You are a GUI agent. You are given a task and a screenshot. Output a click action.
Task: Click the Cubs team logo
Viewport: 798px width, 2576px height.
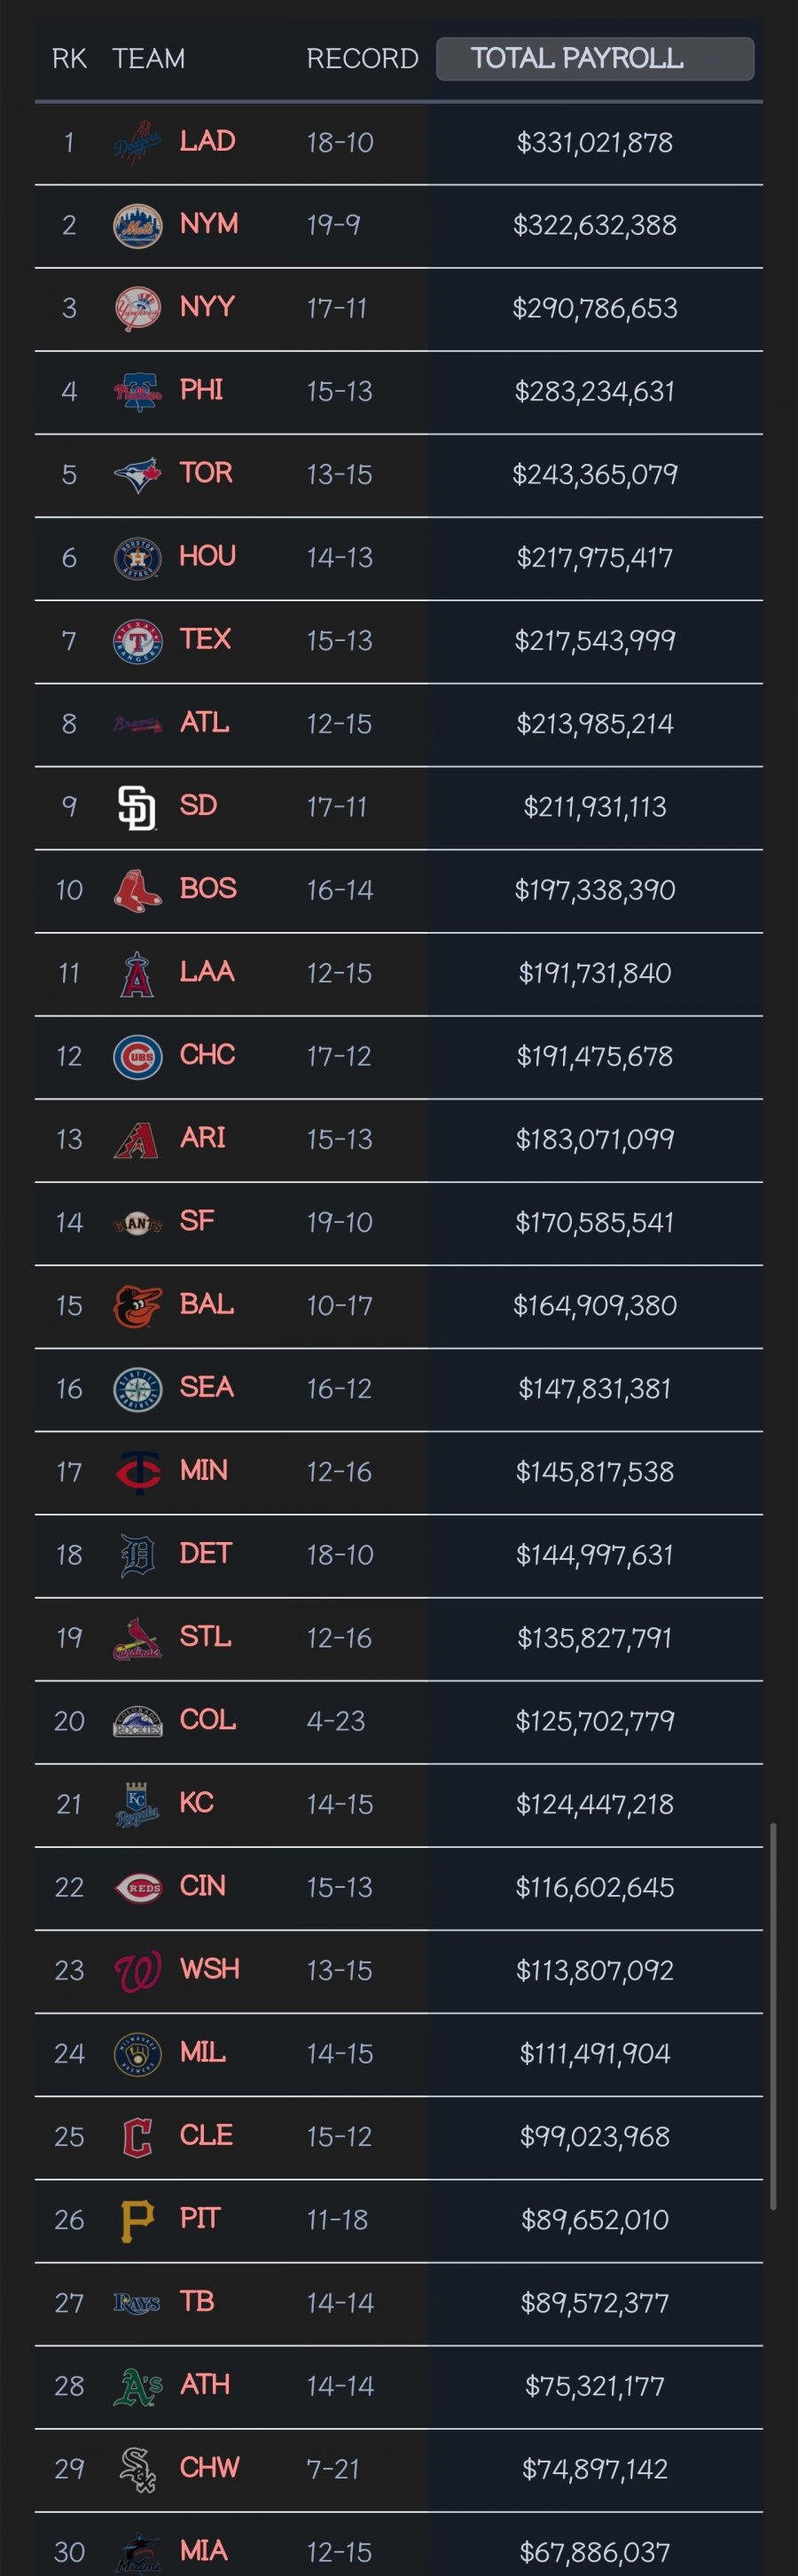137,1056
